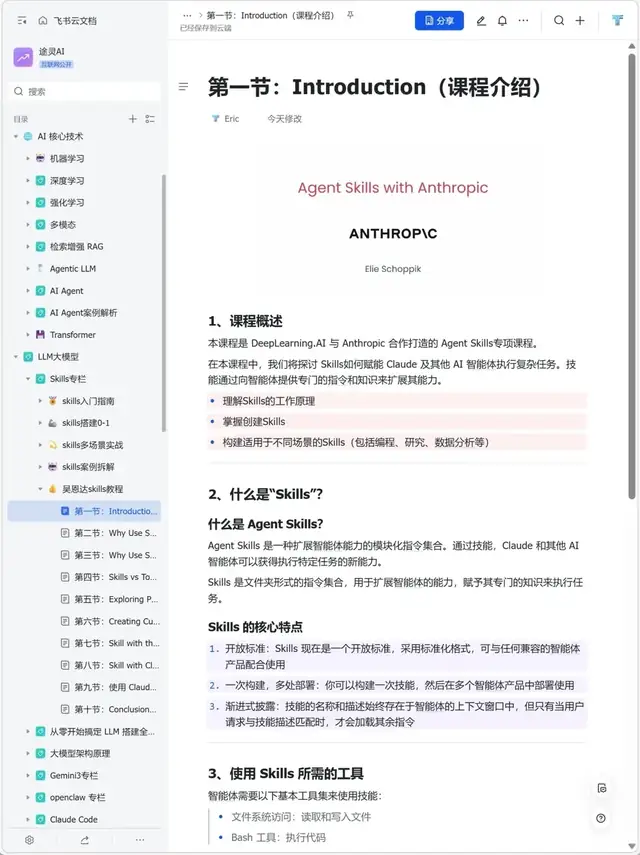Click the 互联网公开 badge under 途灵AI
This screenshot has width=640, height=855.
[x=56, y=64]
